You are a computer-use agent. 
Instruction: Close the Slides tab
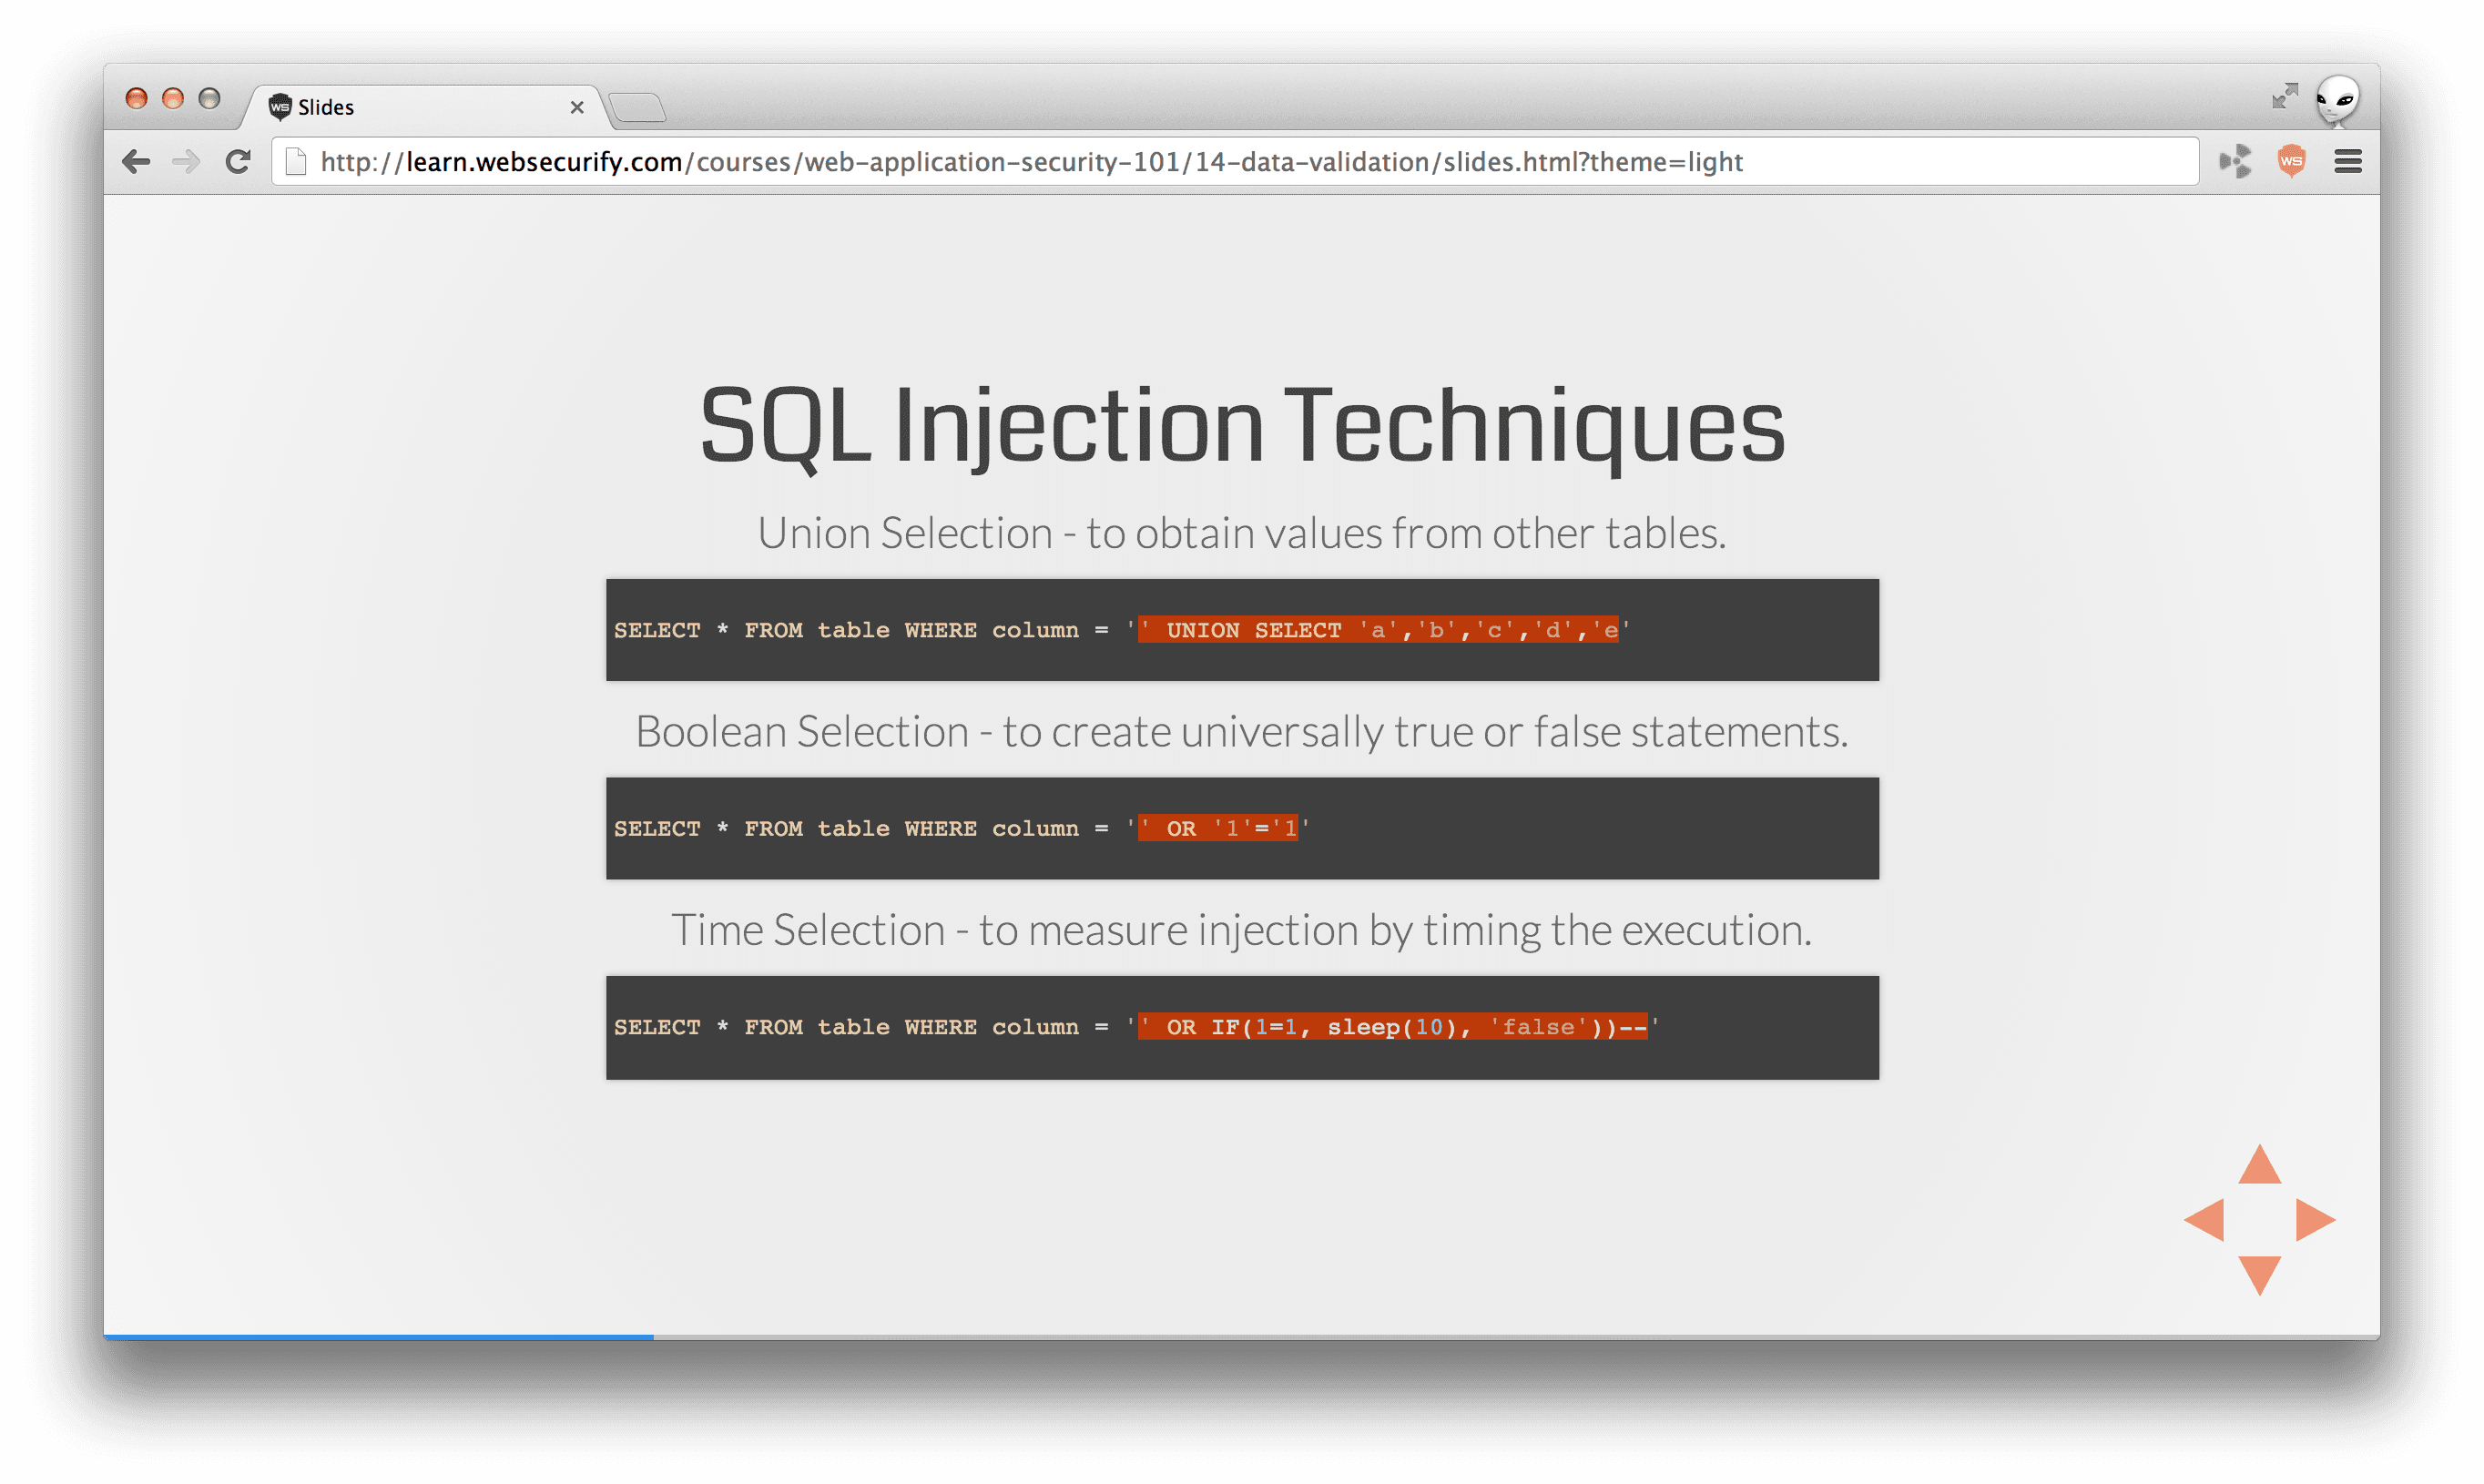point(577,107)
